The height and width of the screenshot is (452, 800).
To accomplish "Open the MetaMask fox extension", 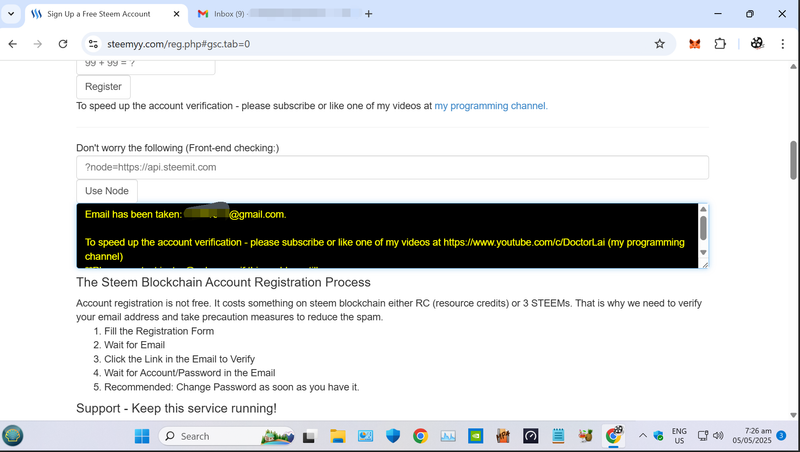I will [x=694, y=44].
